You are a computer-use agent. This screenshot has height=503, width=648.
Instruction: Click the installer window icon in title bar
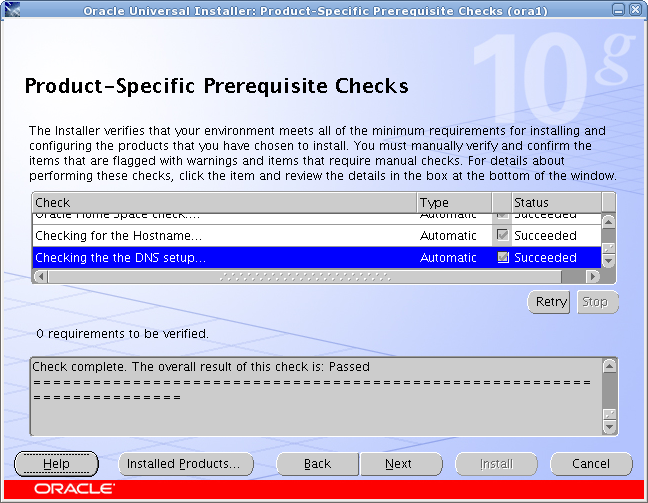click(12, 10)
